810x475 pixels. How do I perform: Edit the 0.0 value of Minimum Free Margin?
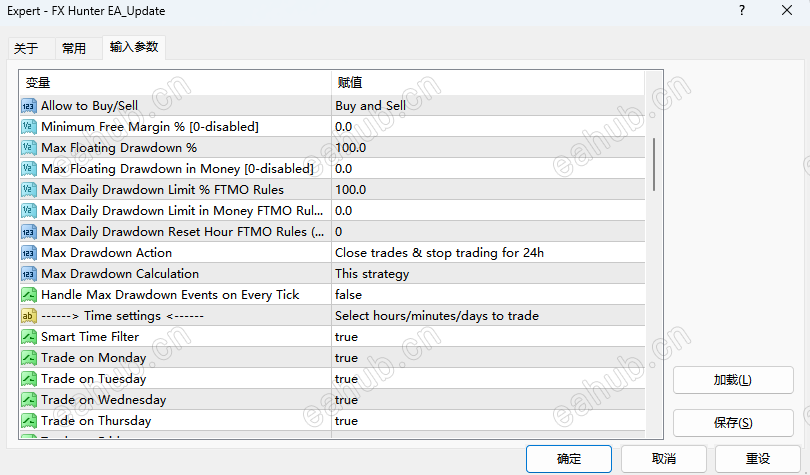[344, 126]
